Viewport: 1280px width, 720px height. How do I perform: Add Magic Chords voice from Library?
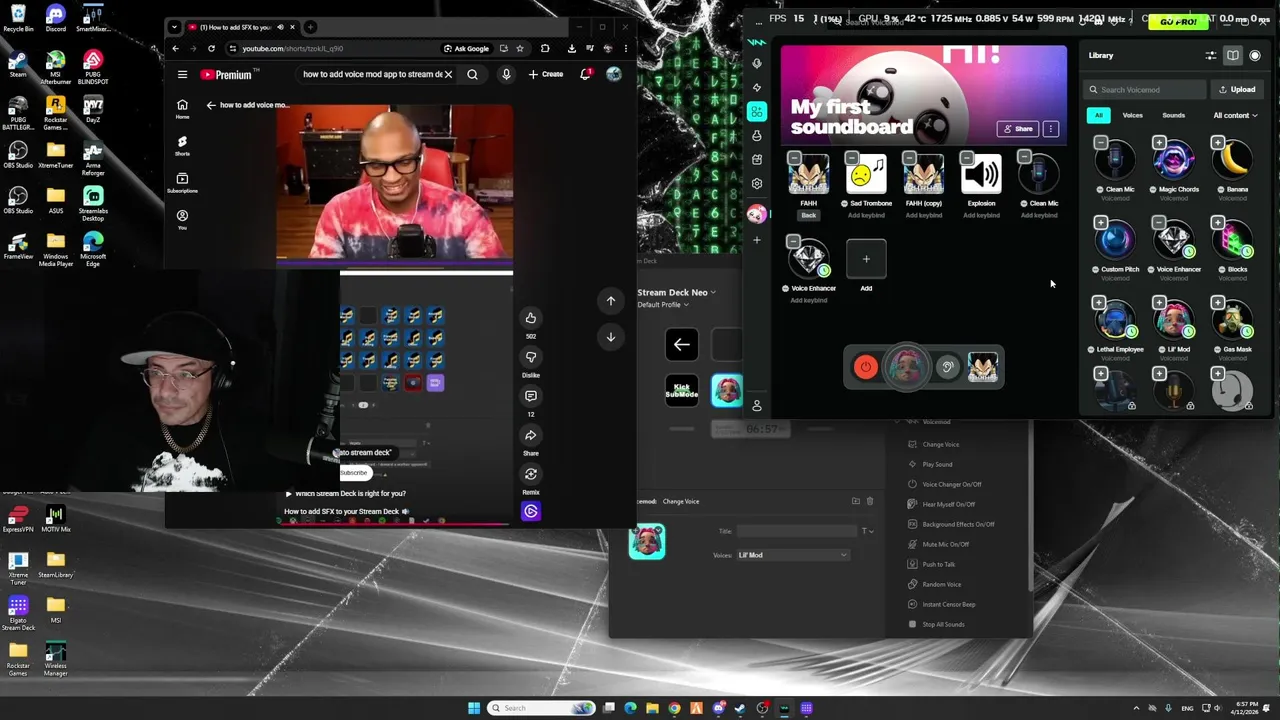[x=1159, y=142]
